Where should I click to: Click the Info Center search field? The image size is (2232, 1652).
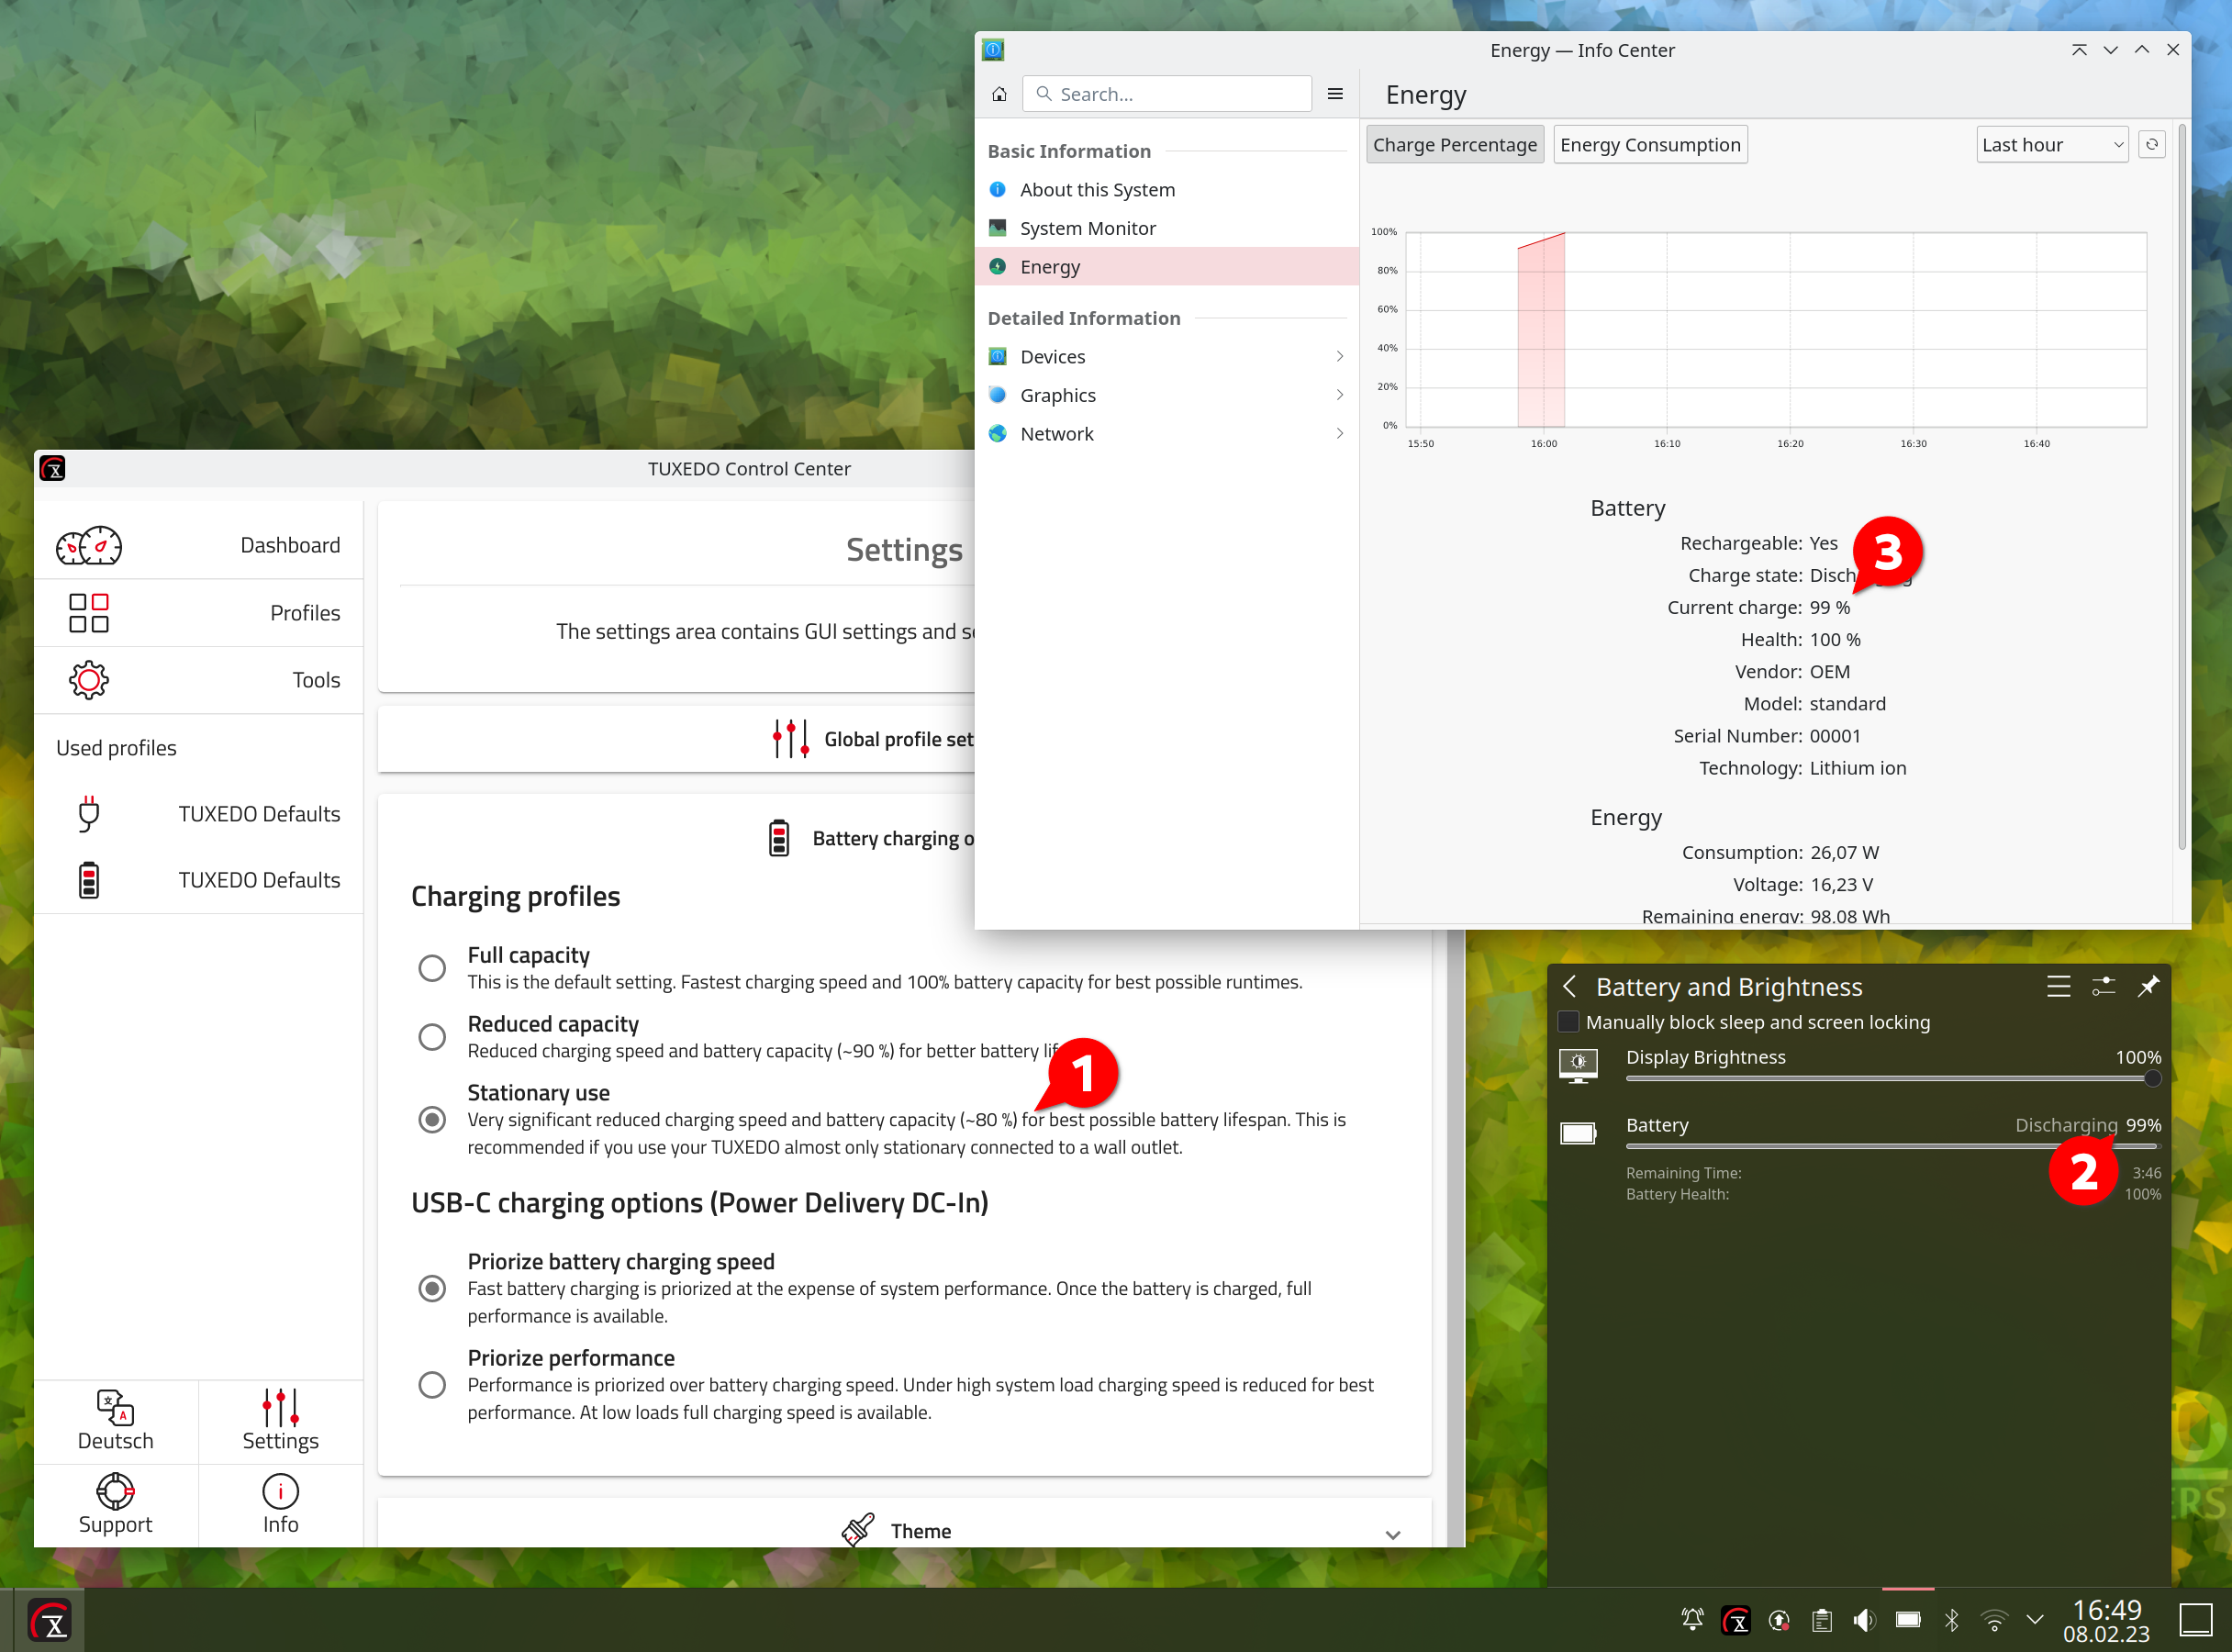tap(1167, 94)
